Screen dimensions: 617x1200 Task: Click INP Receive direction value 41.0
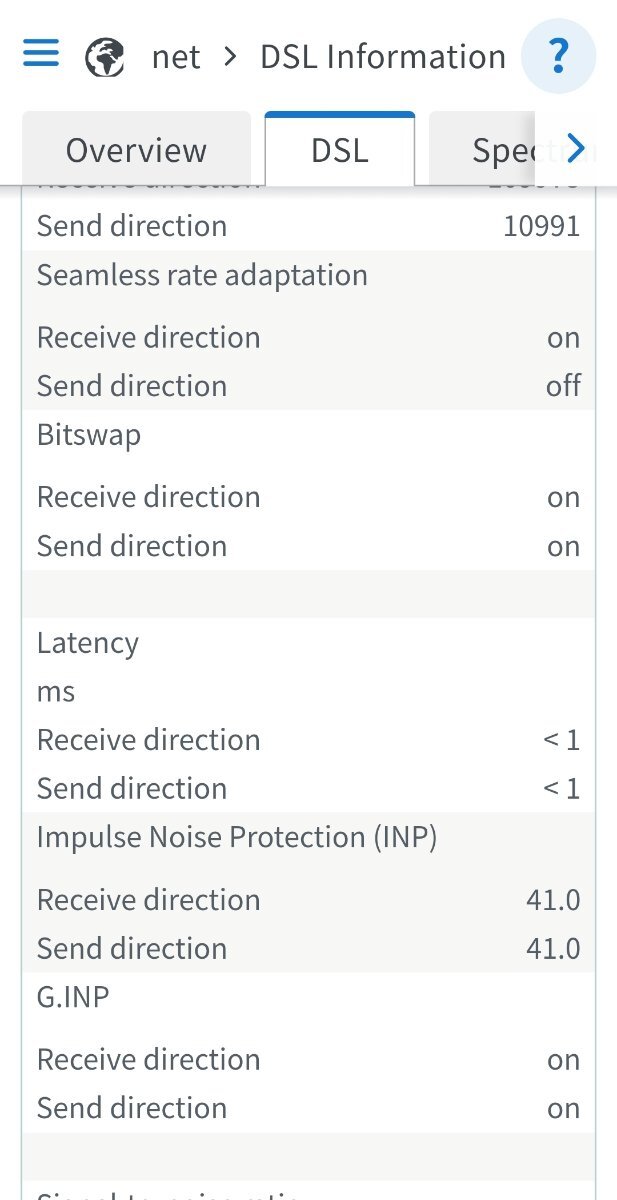(x=553, y=899)
